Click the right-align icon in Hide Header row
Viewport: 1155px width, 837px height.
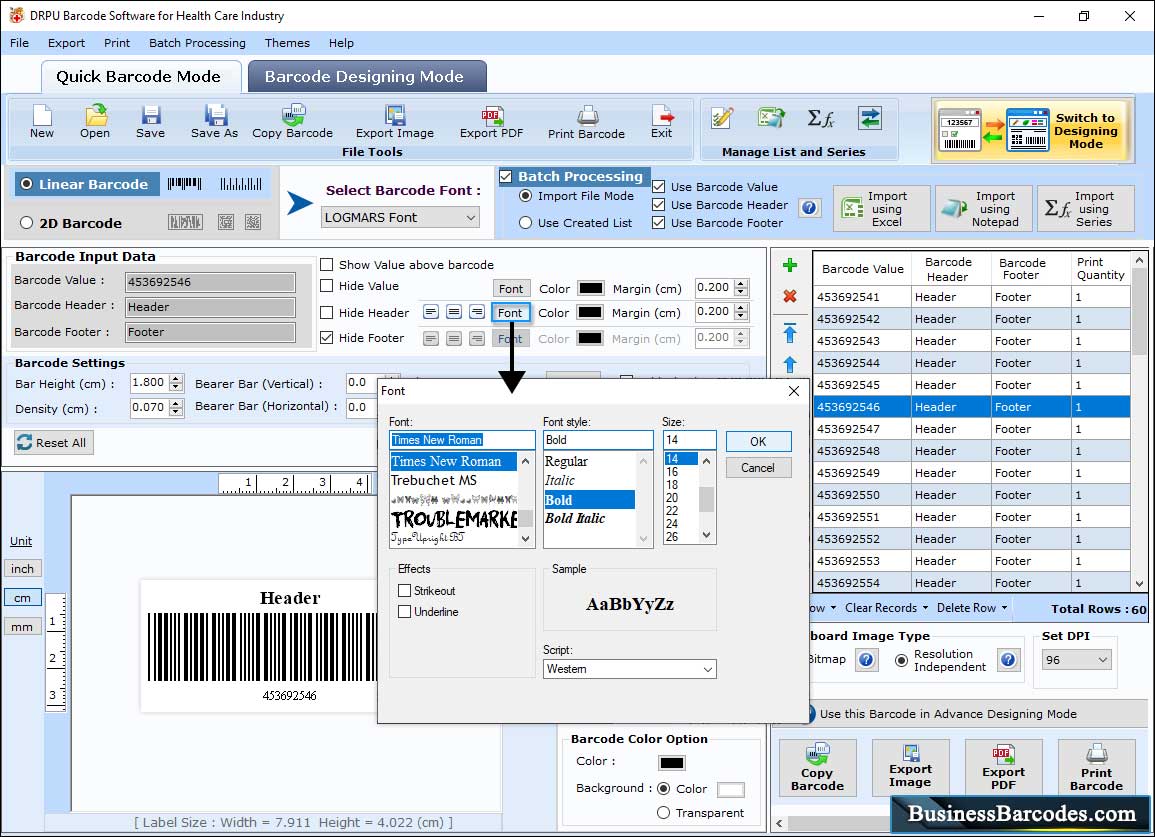477,312
